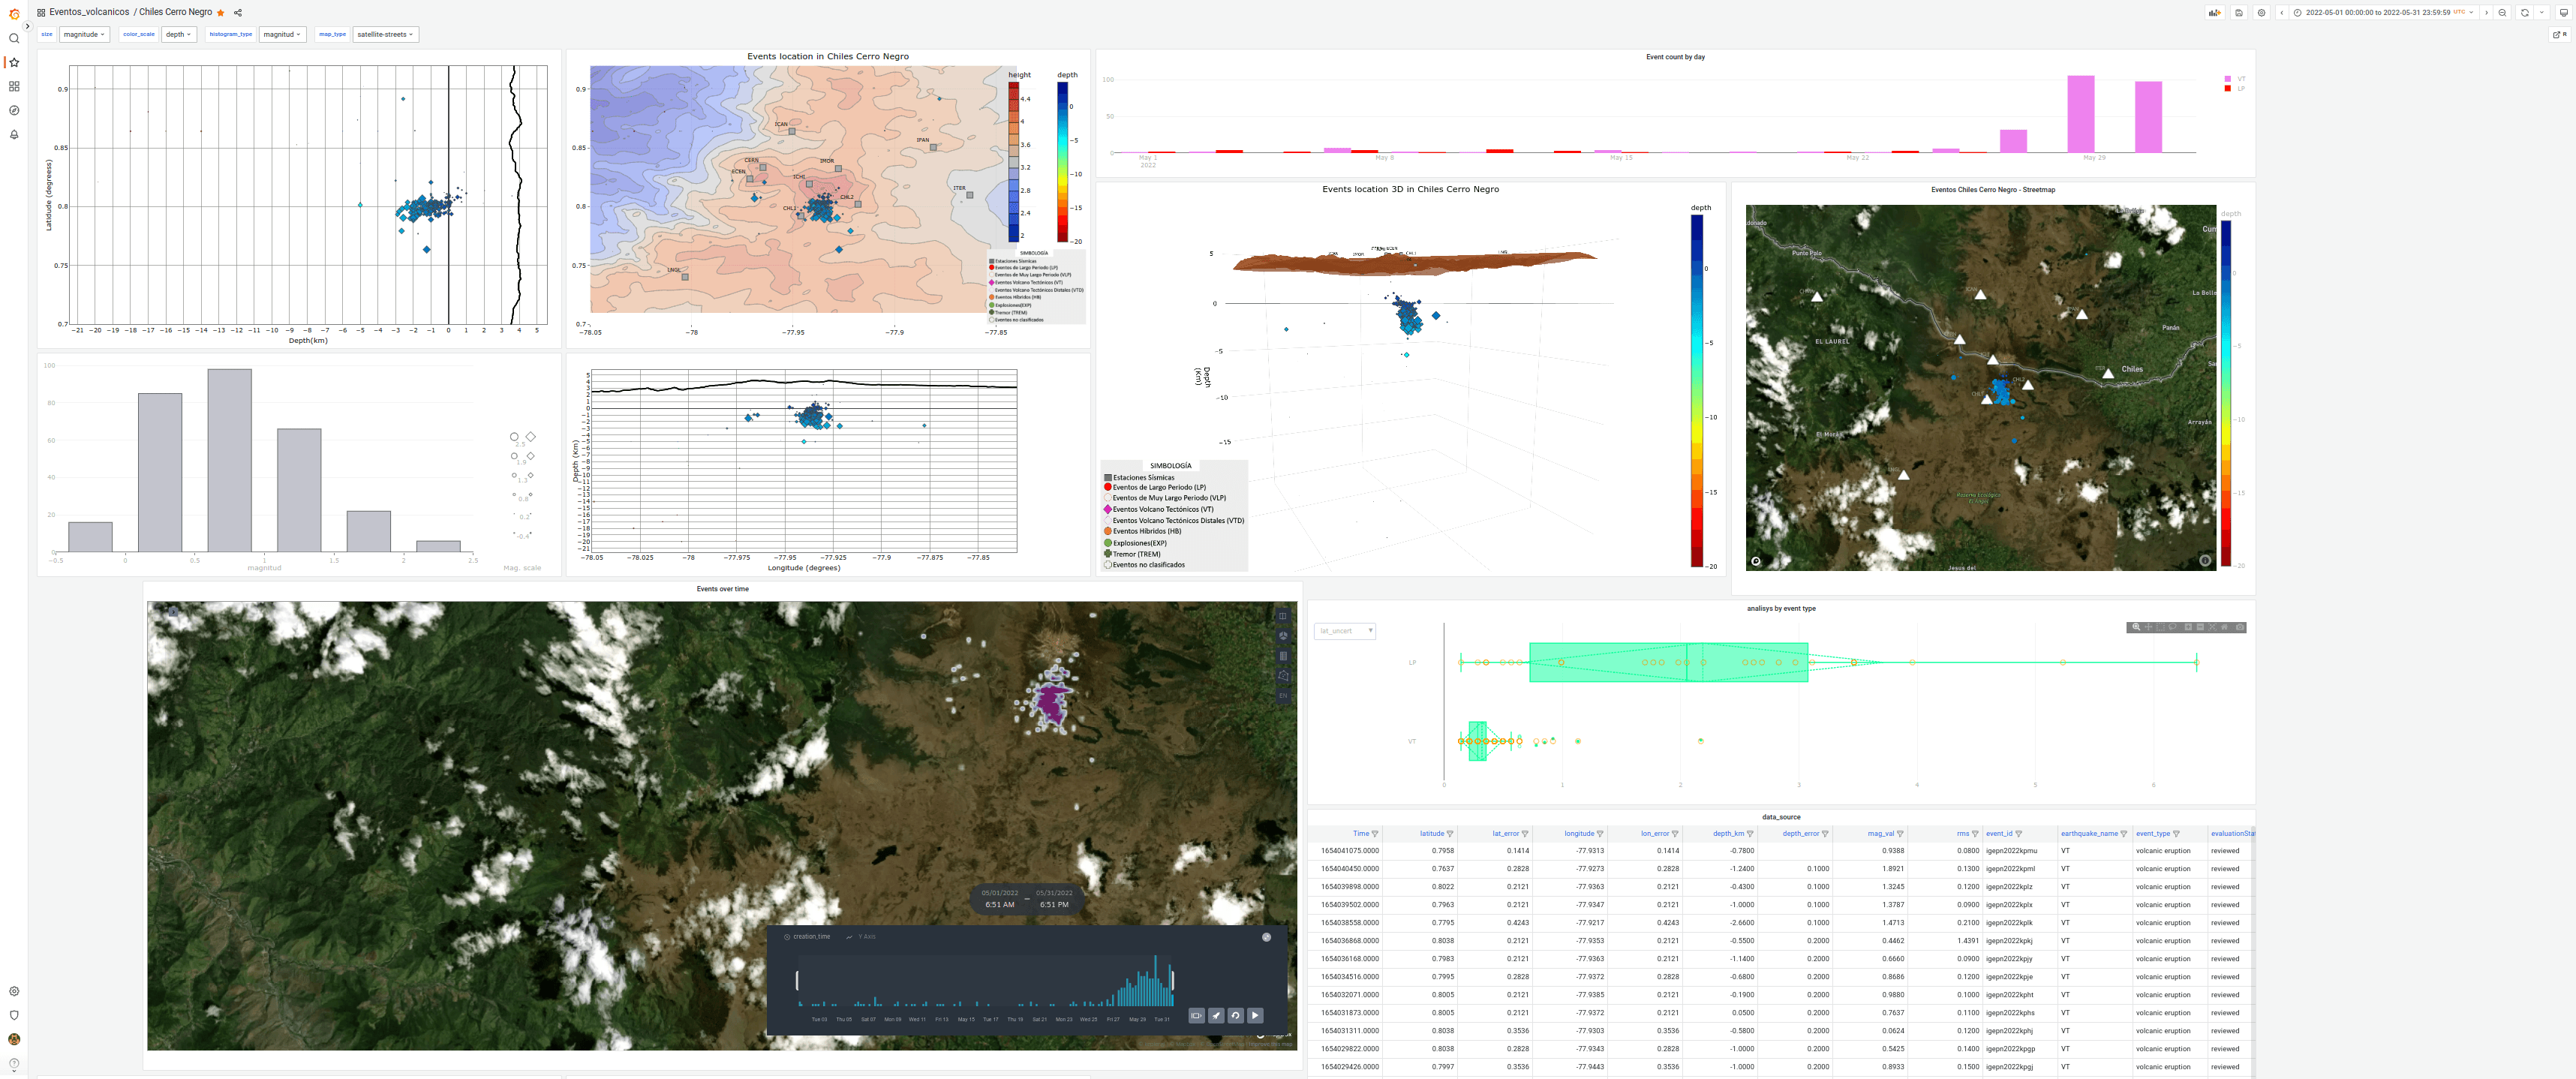Open the Explore compass in the left sidebar

13,110
